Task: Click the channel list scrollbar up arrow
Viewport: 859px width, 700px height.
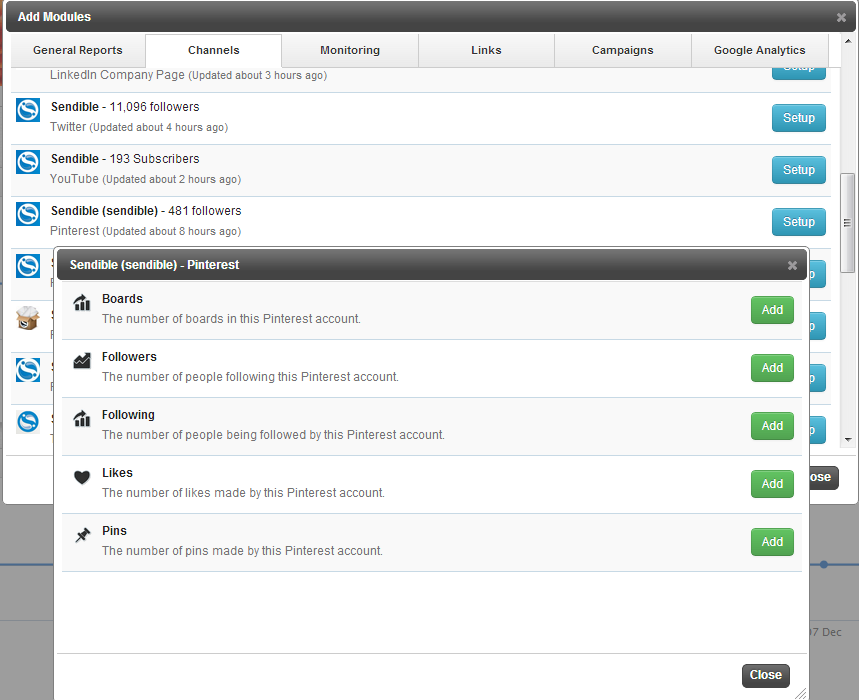Action: [848, 41]
